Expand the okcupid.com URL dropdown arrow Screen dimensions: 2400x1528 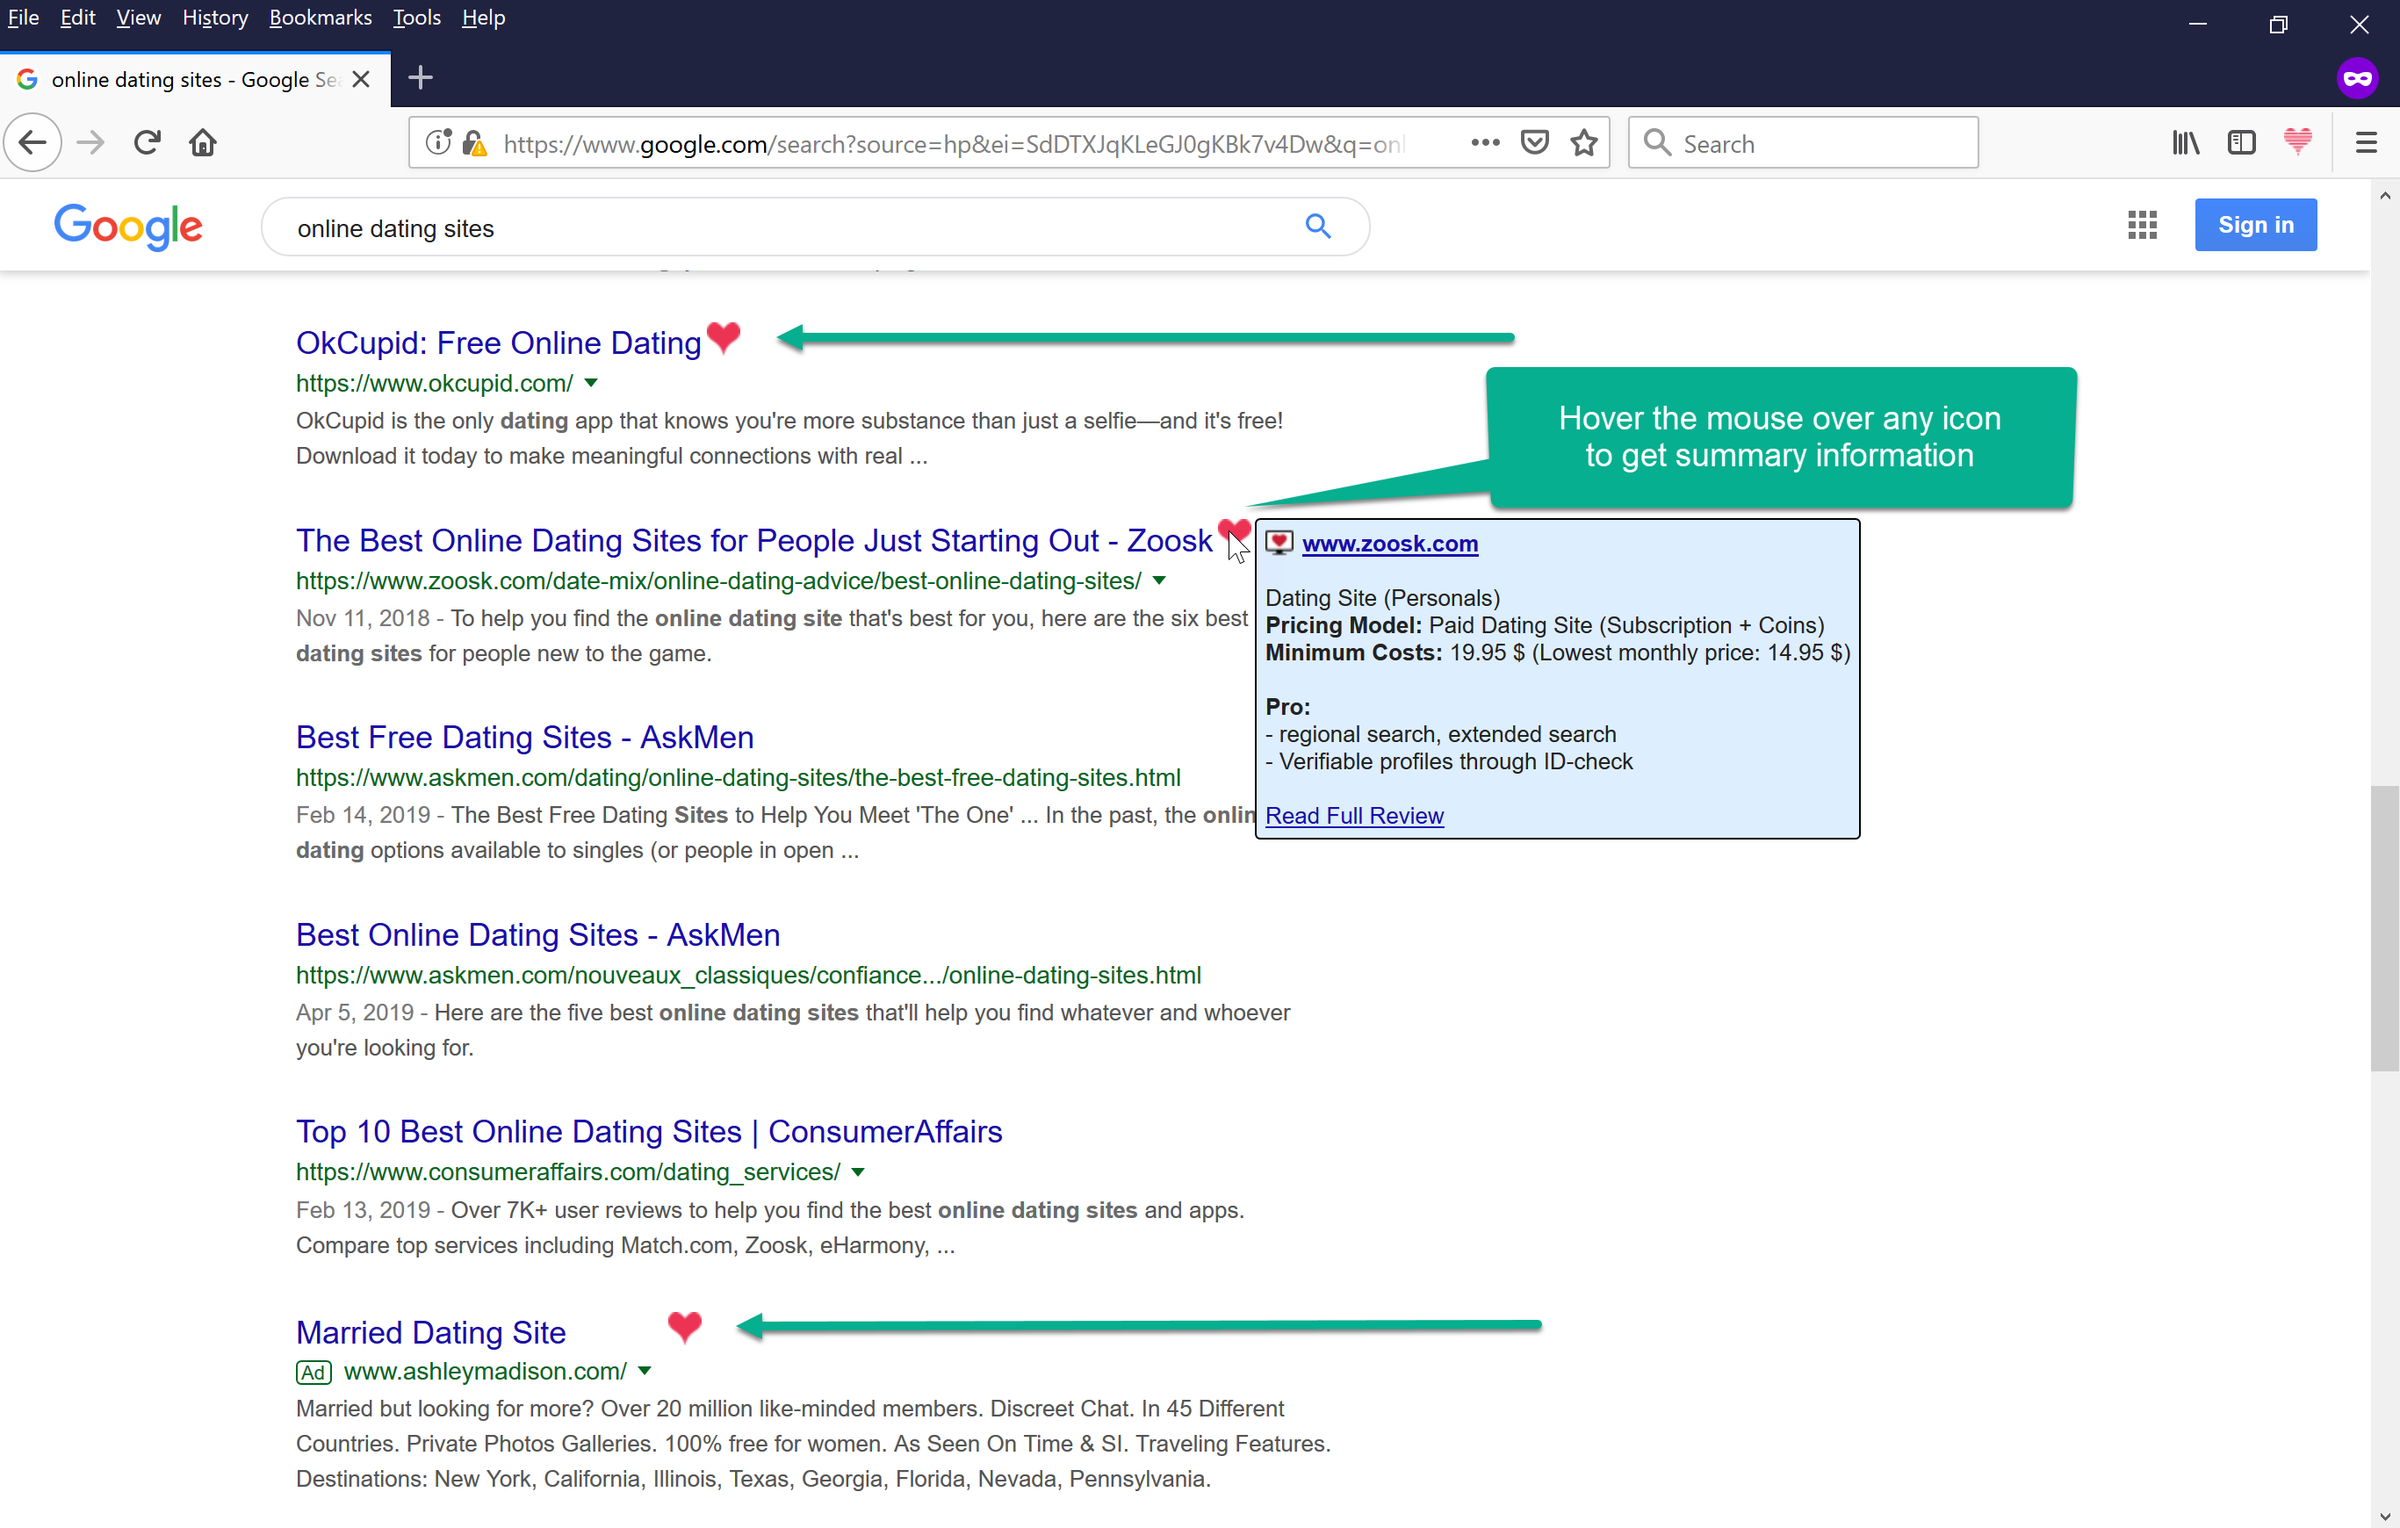591,383
